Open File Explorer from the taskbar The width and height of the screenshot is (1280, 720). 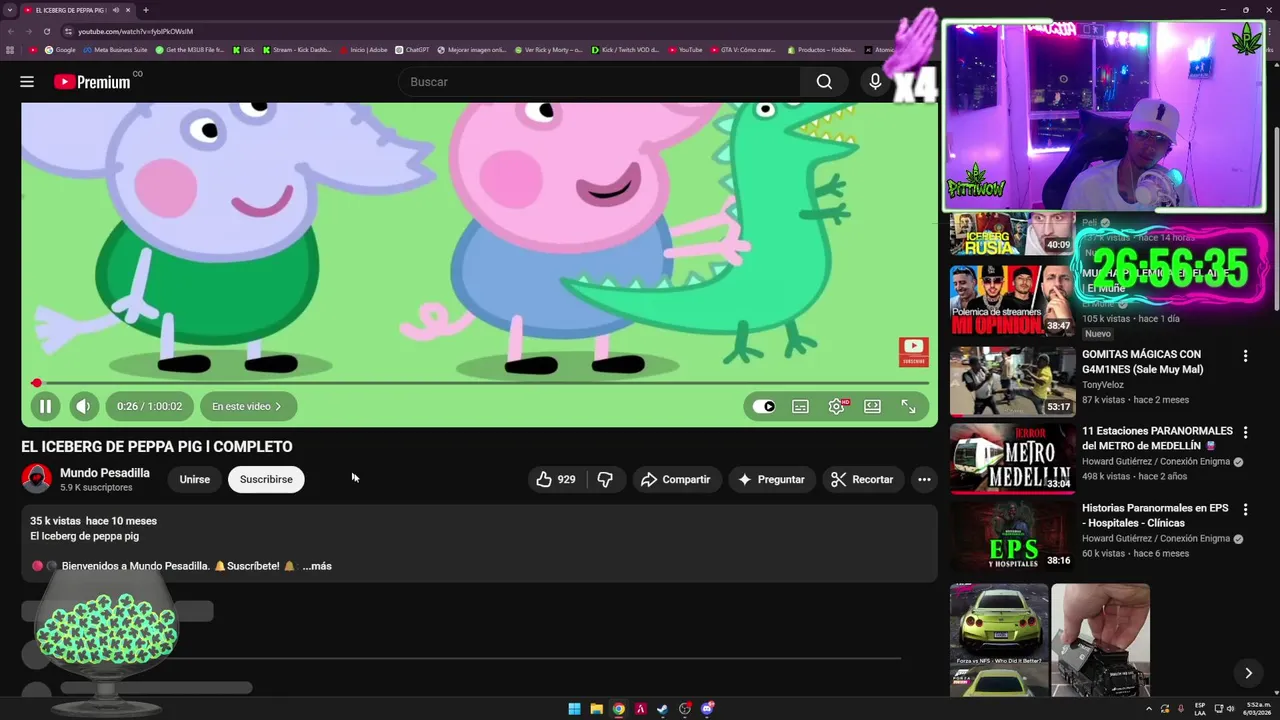tap(596, 709)
